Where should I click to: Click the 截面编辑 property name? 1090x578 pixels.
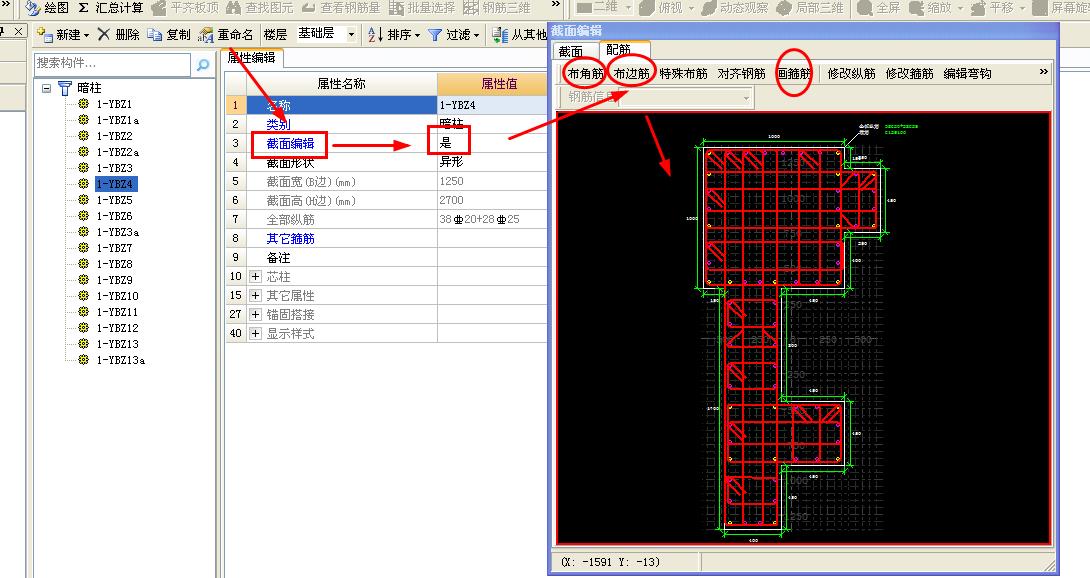coord(291,143)
